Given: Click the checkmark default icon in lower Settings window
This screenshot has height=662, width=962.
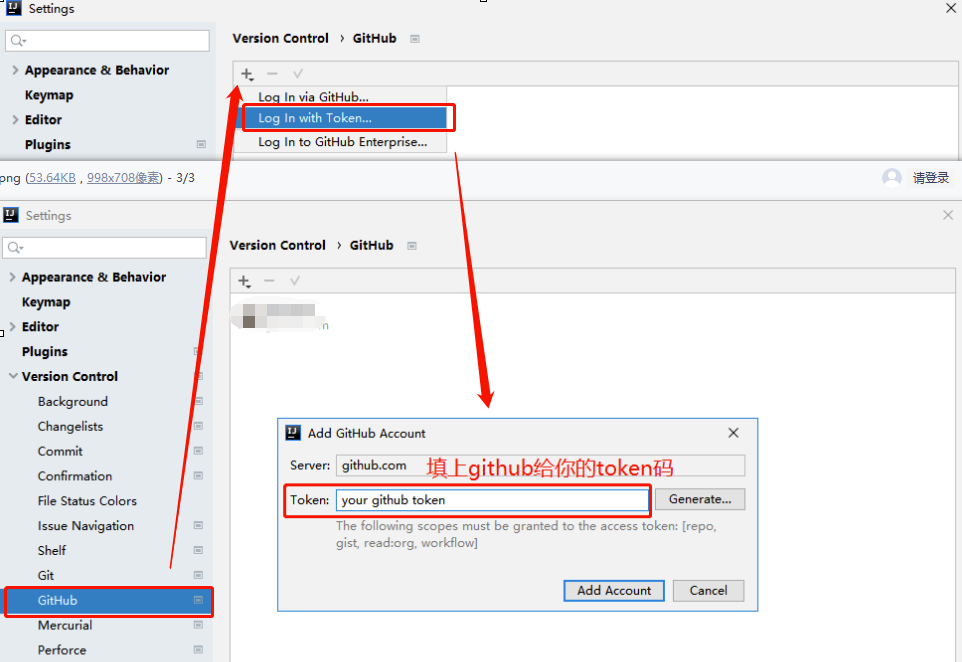Looking at the screenshot, I should click(295, 280).
